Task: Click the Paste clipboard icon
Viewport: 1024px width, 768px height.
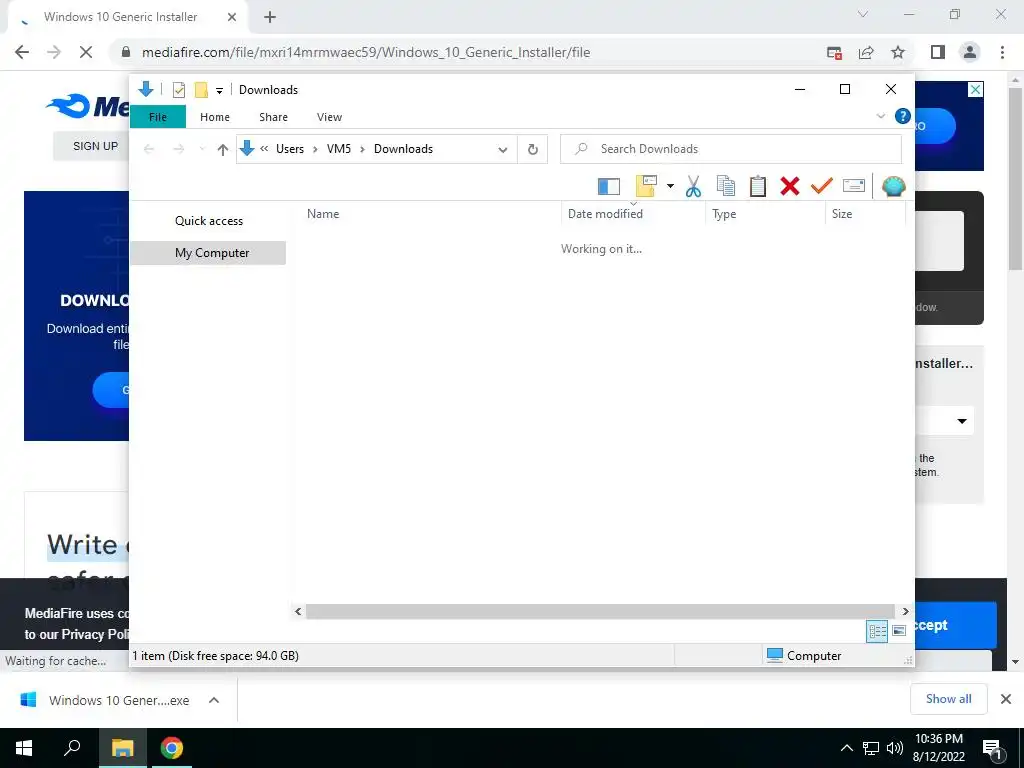Action: tap(758, 186)
